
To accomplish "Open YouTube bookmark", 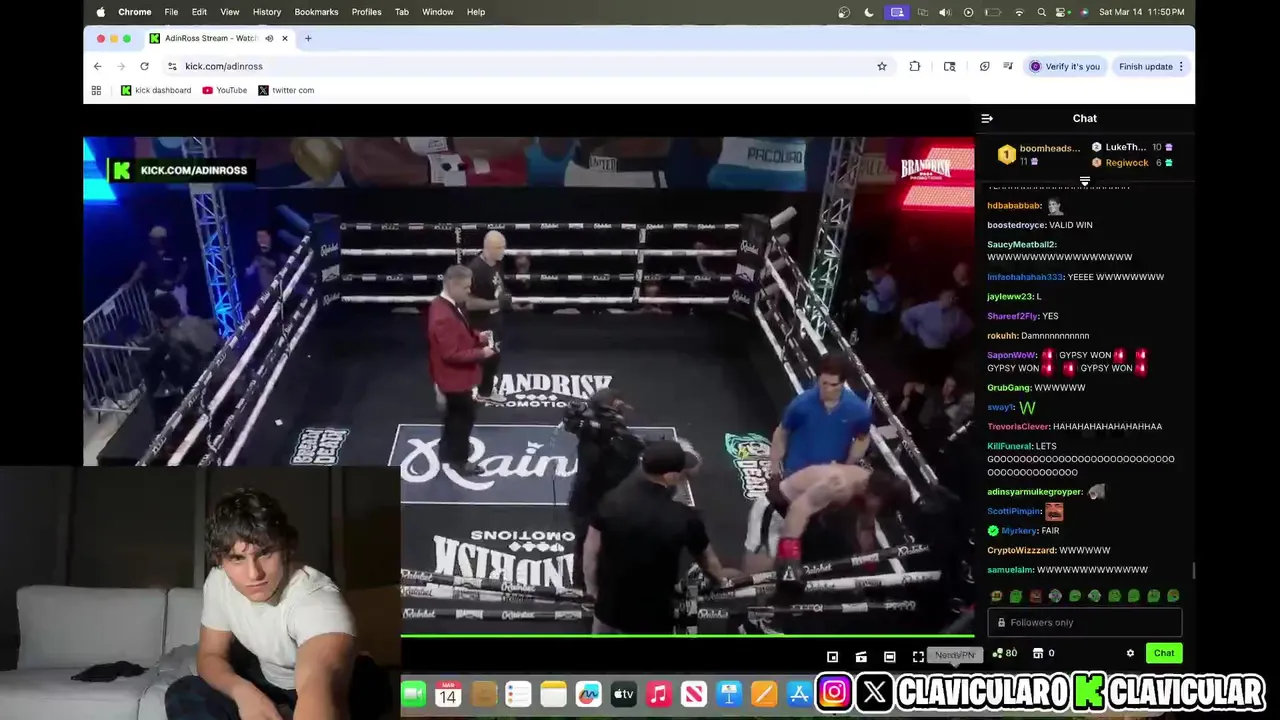I will click(224, 90).
